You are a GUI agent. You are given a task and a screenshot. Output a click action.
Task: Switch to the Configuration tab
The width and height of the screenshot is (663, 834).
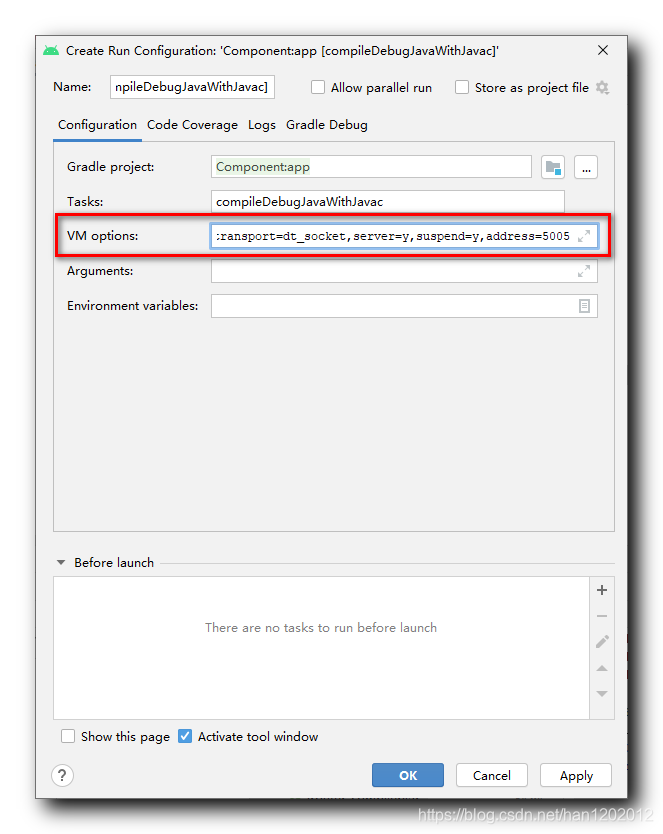[x=97, y=125]
